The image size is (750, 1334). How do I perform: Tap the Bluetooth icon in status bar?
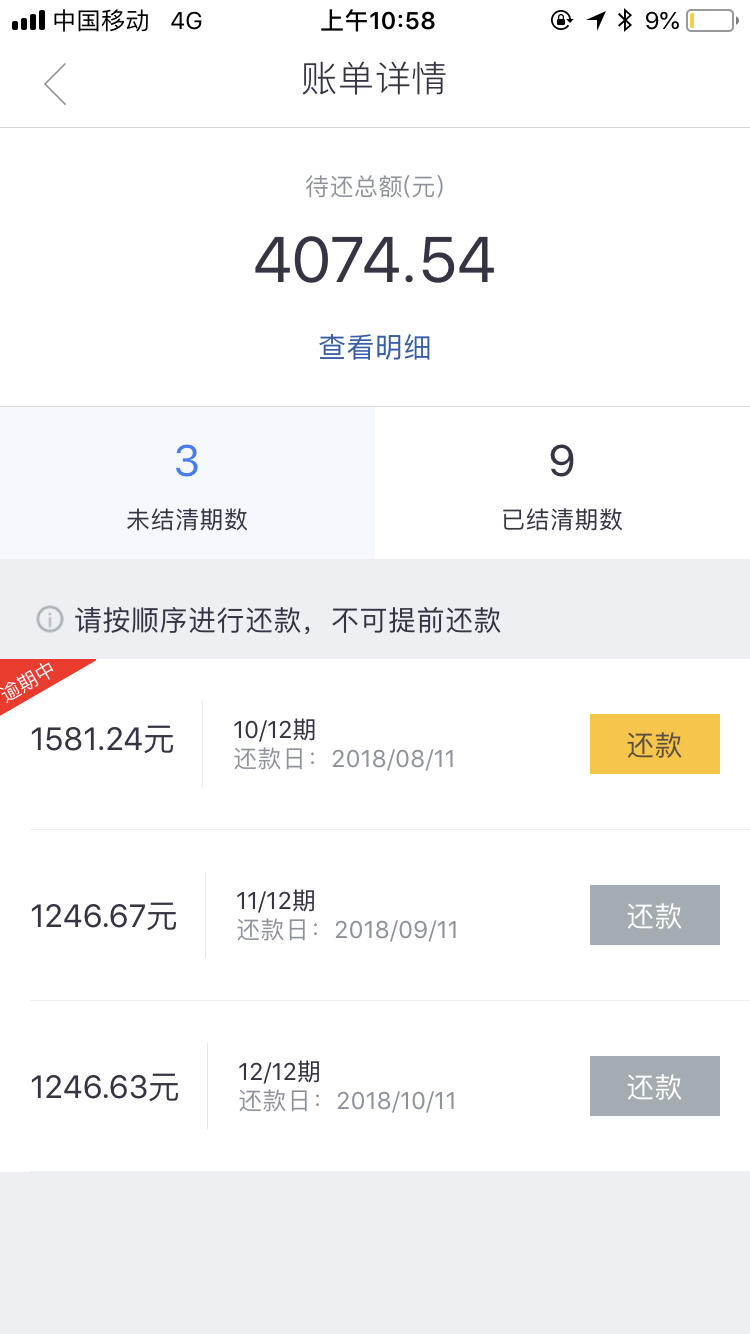point(625,20)
